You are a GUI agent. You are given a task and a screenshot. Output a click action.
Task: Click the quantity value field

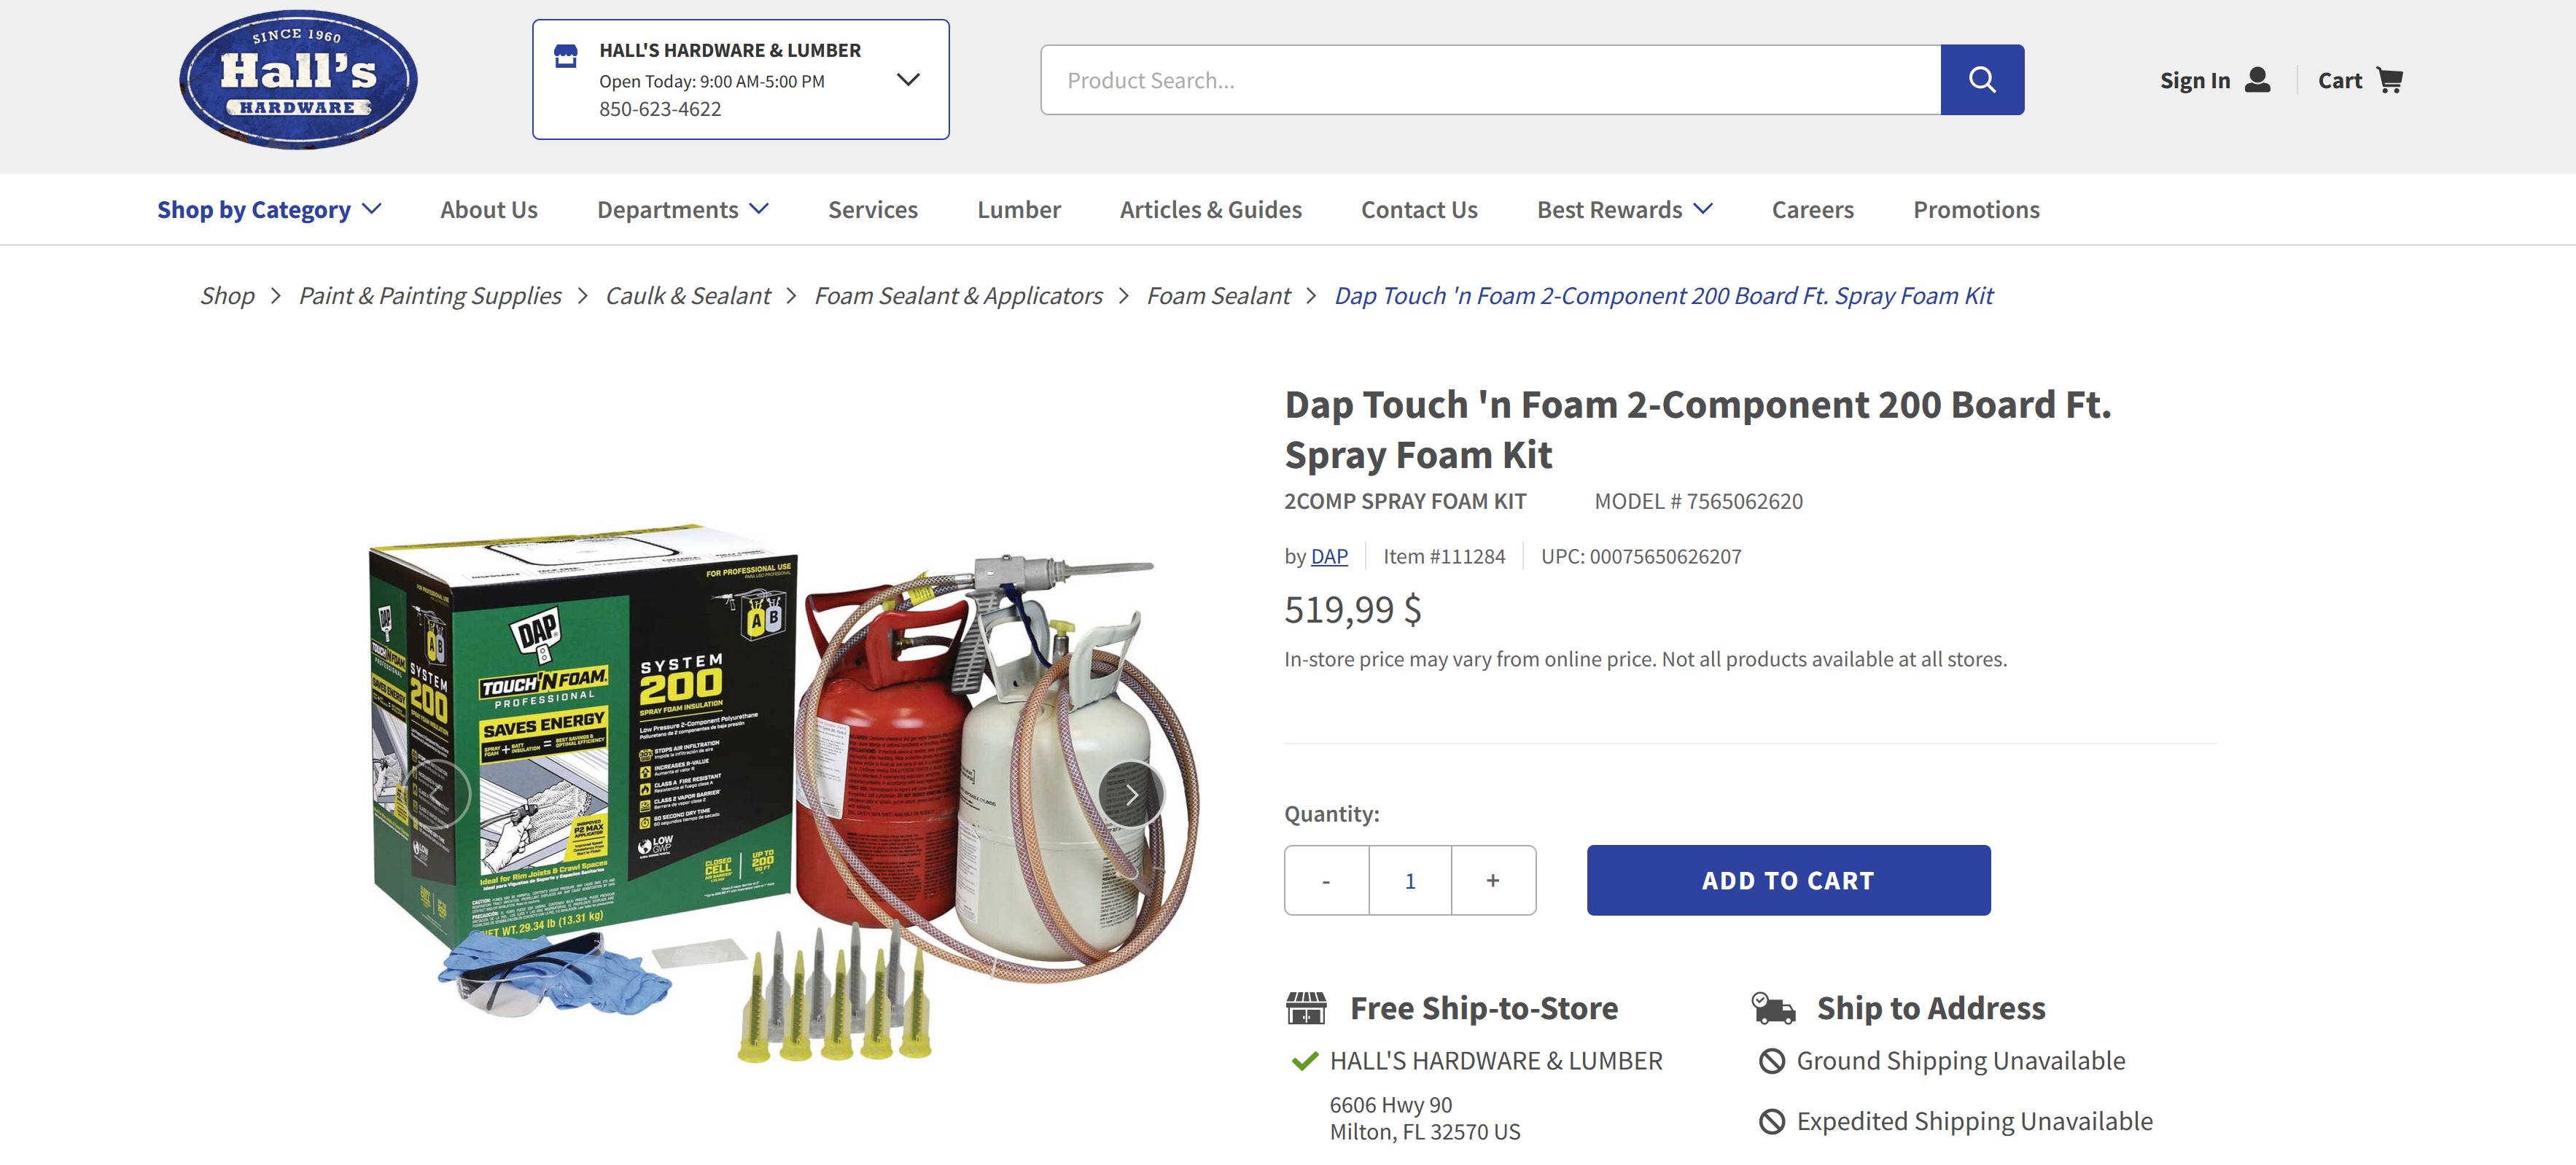point(1410,881)
